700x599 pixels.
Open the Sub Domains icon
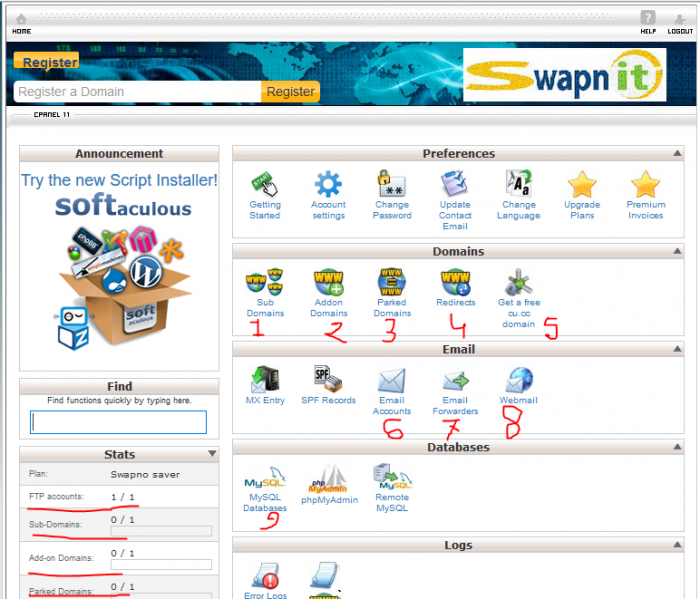265,282
